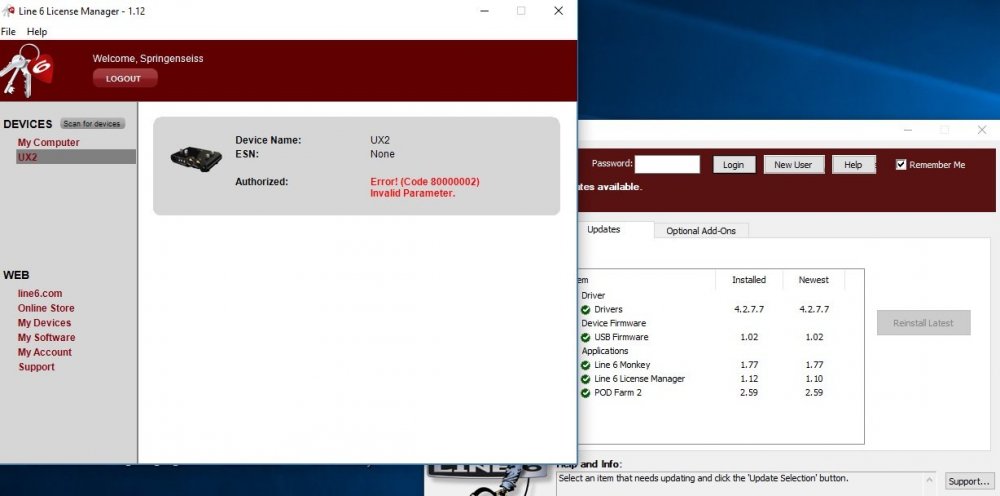This screenshot has height=496, width=1000.
Task: Click green check icon beside POD Farm 2
Action: [586, 393]
